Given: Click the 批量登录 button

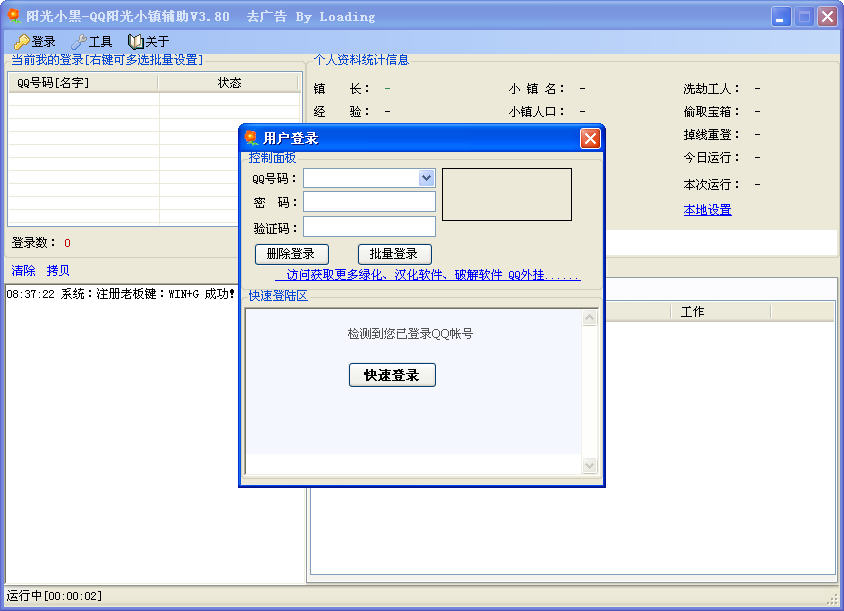Looking at the screenshot, I should [x=395, y=254].
